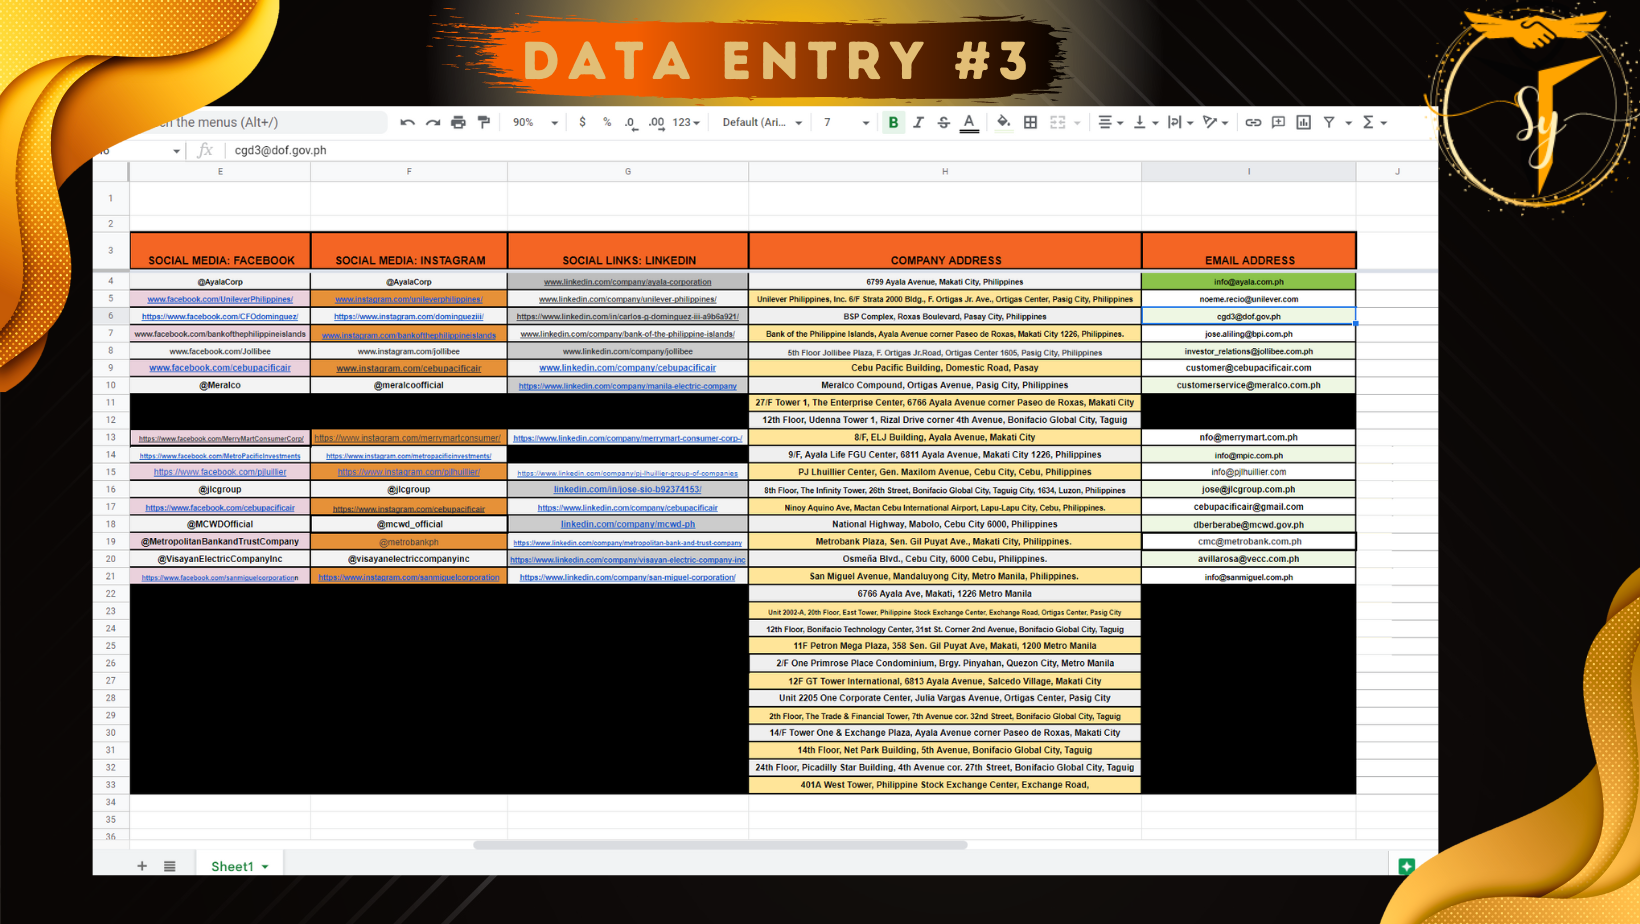Switch to the Sheet1 tab

239,866
